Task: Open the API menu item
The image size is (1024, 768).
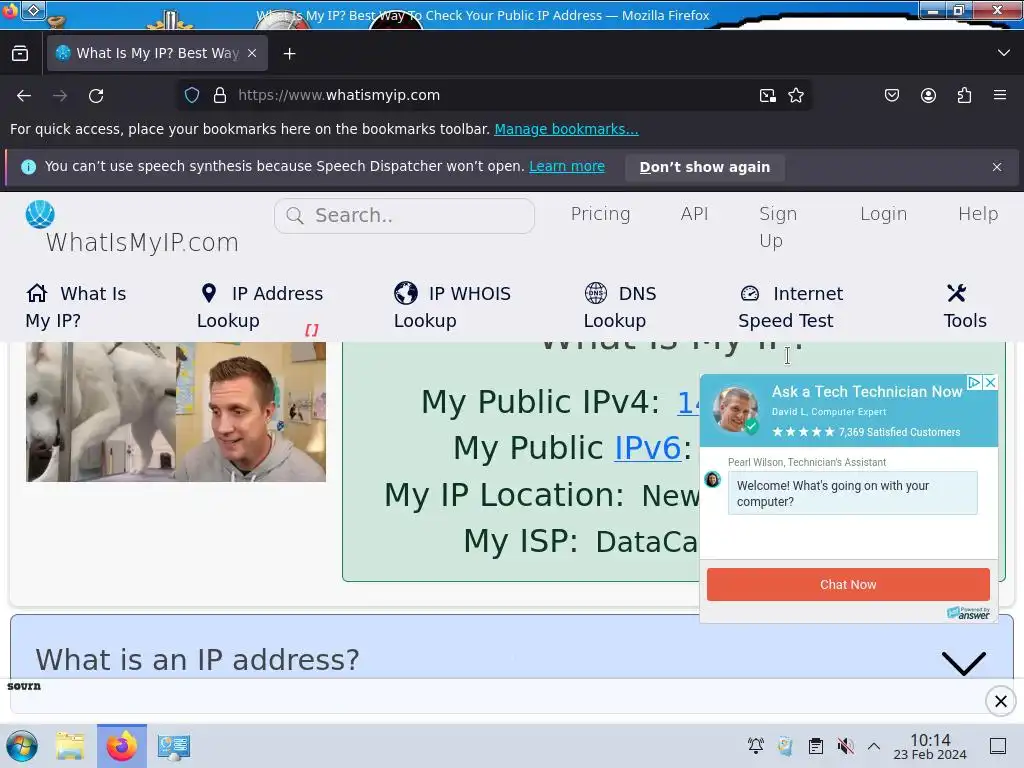Action: click(x=694, y=214)
